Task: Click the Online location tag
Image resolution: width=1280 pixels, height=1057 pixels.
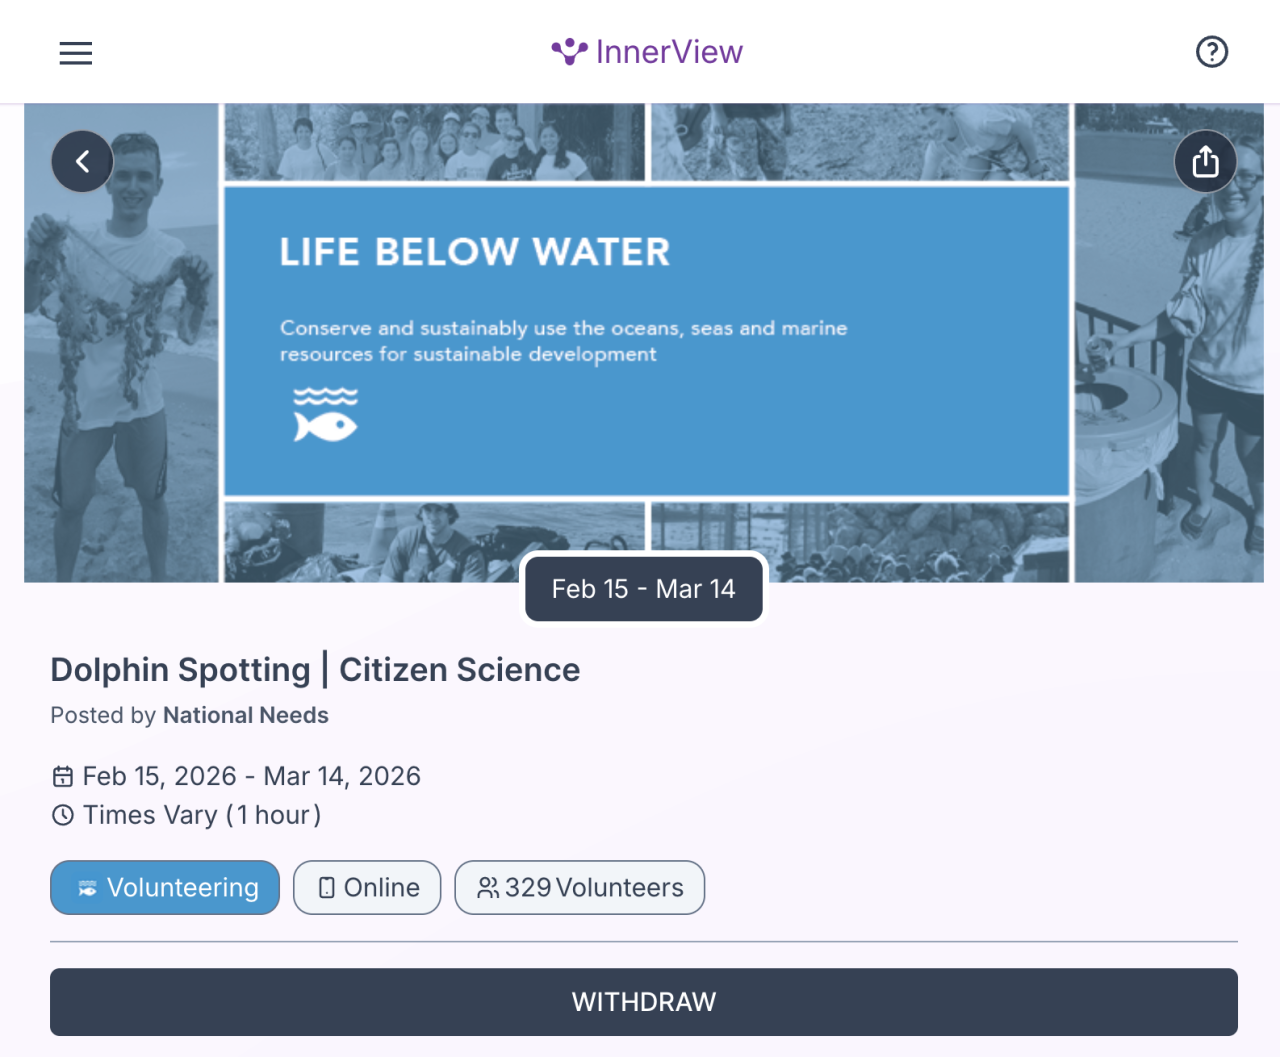Action: coord(367,887)
